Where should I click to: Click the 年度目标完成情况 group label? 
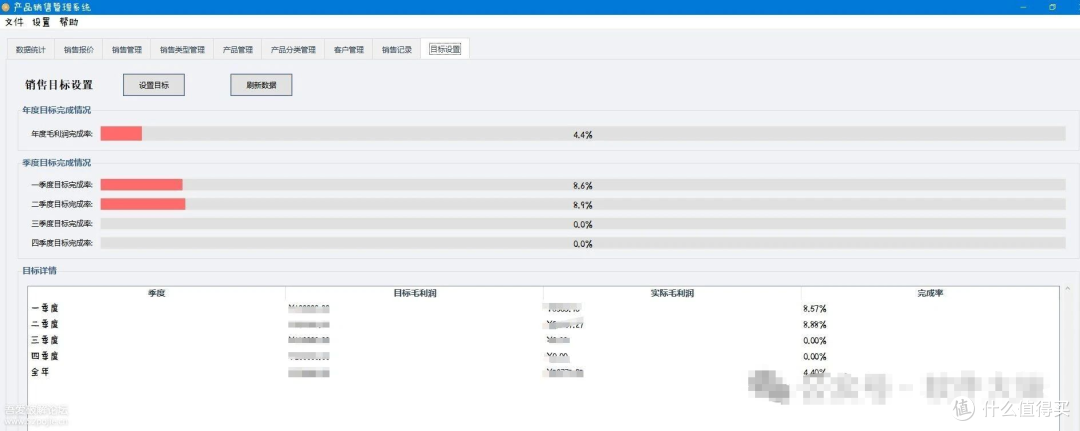tap(56, 110)
